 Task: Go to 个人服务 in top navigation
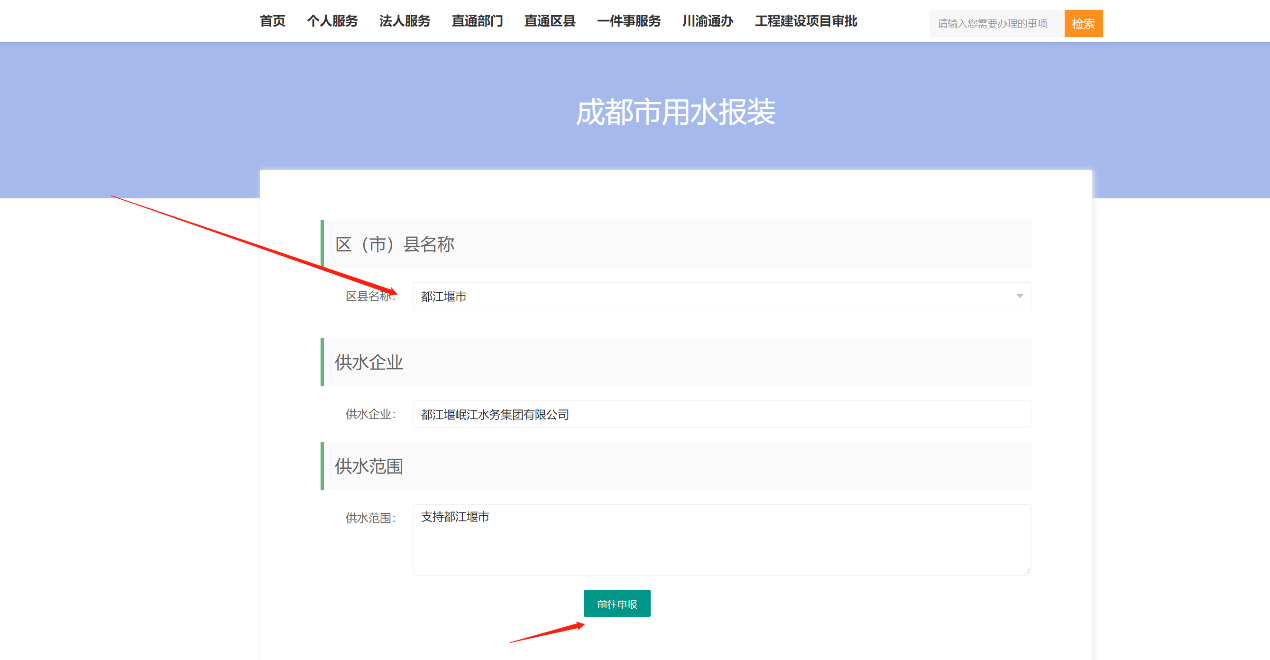(332, 21)
